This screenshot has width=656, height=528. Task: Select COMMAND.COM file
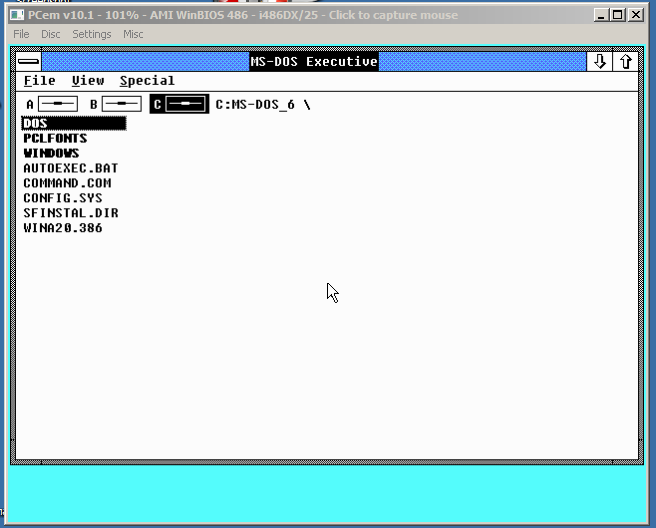coord(67,183)
